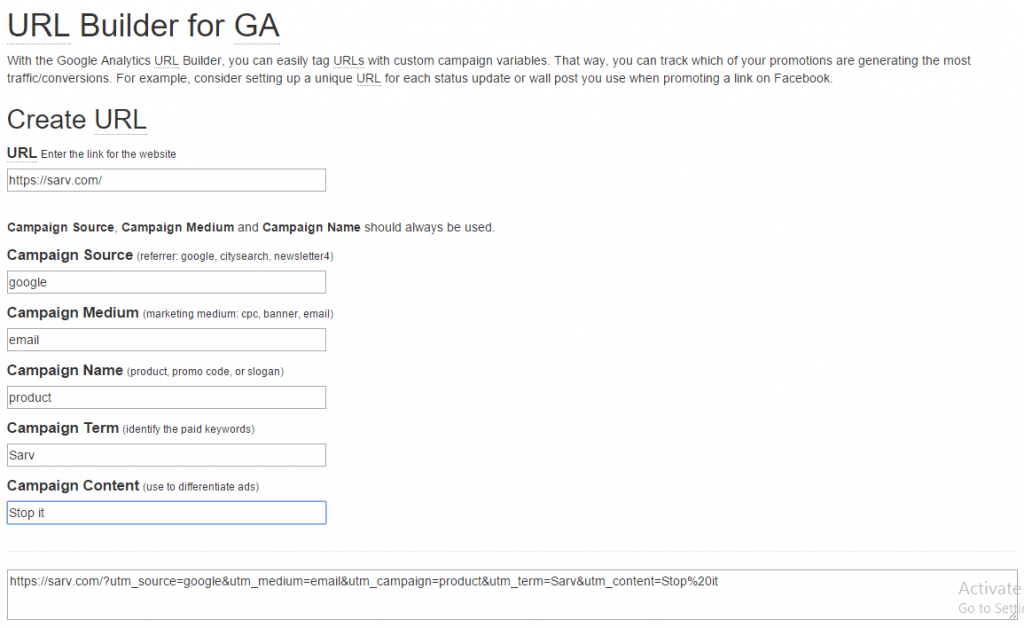Click the bold 'Campaign Medium' field label

pos(73,313)
